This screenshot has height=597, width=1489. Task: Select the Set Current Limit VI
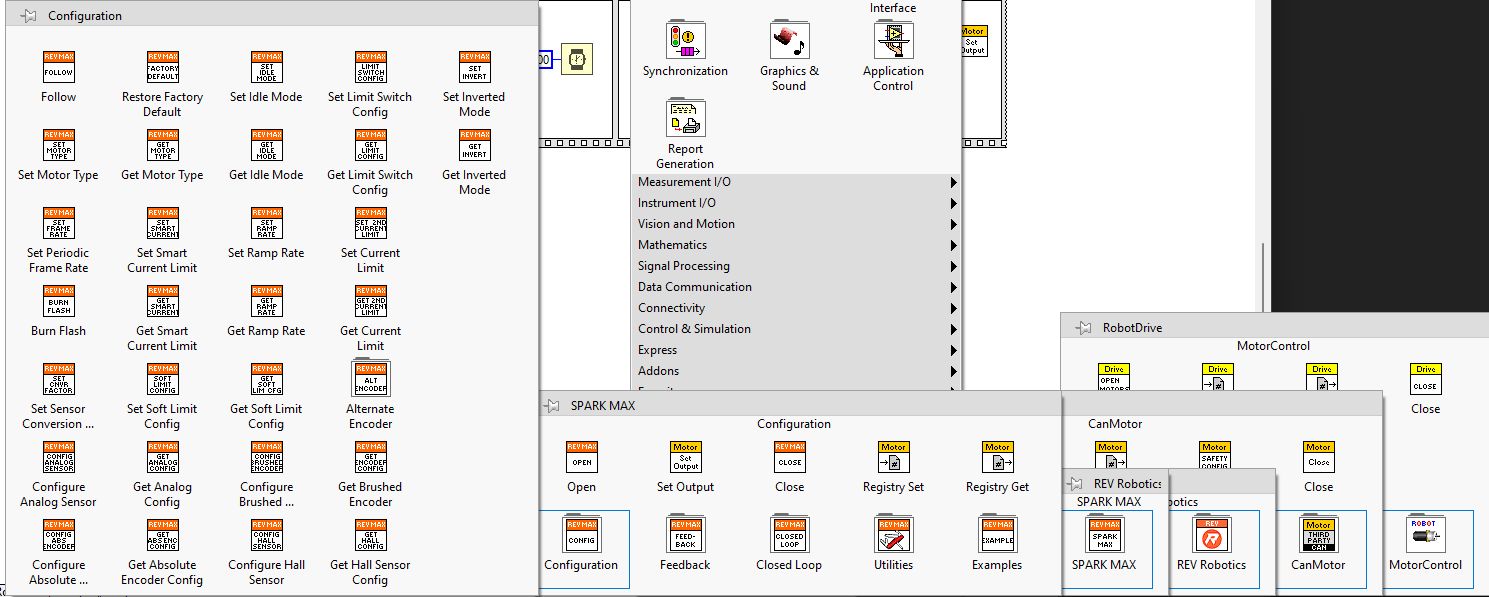pos(371,223)
